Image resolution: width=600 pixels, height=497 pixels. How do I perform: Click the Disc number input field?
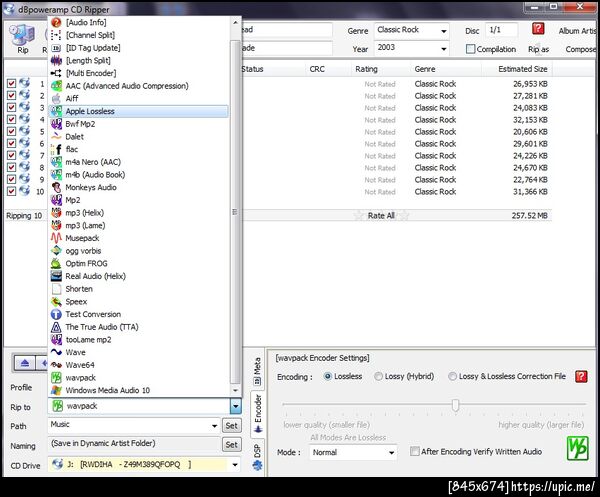502,30
